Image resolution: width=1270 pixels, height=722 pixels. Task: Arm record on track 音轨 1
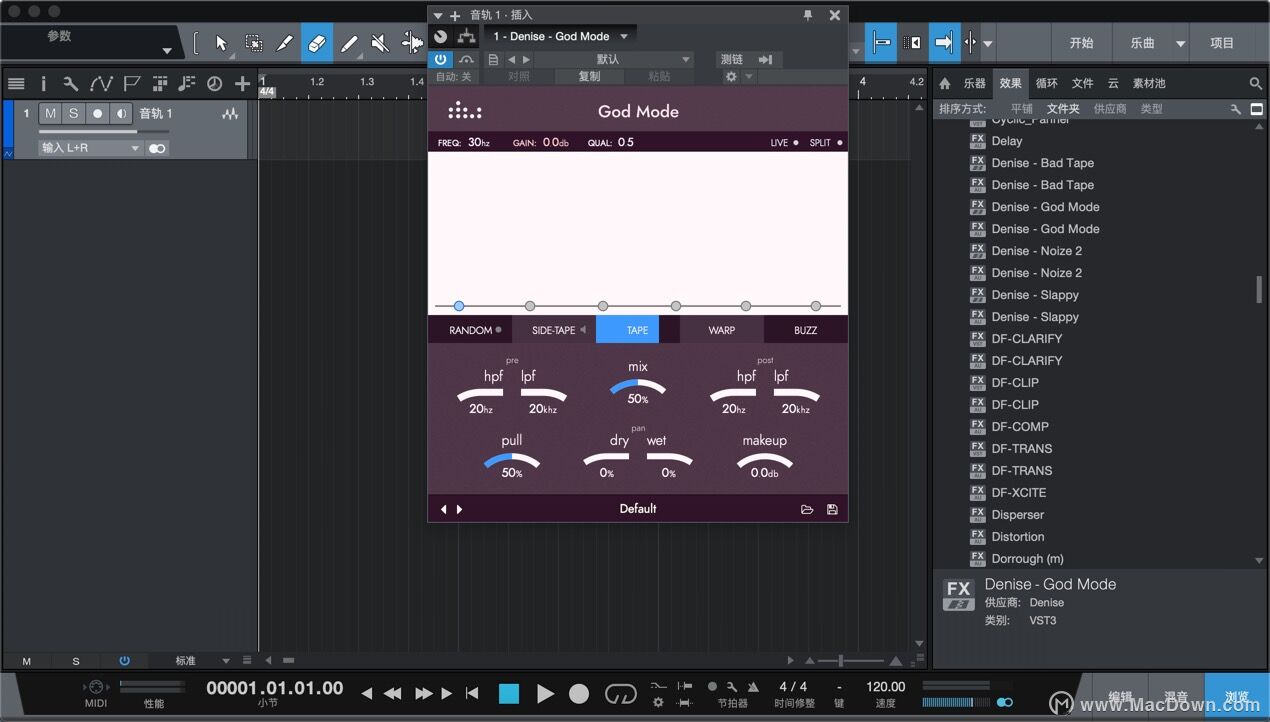(97, 114)
